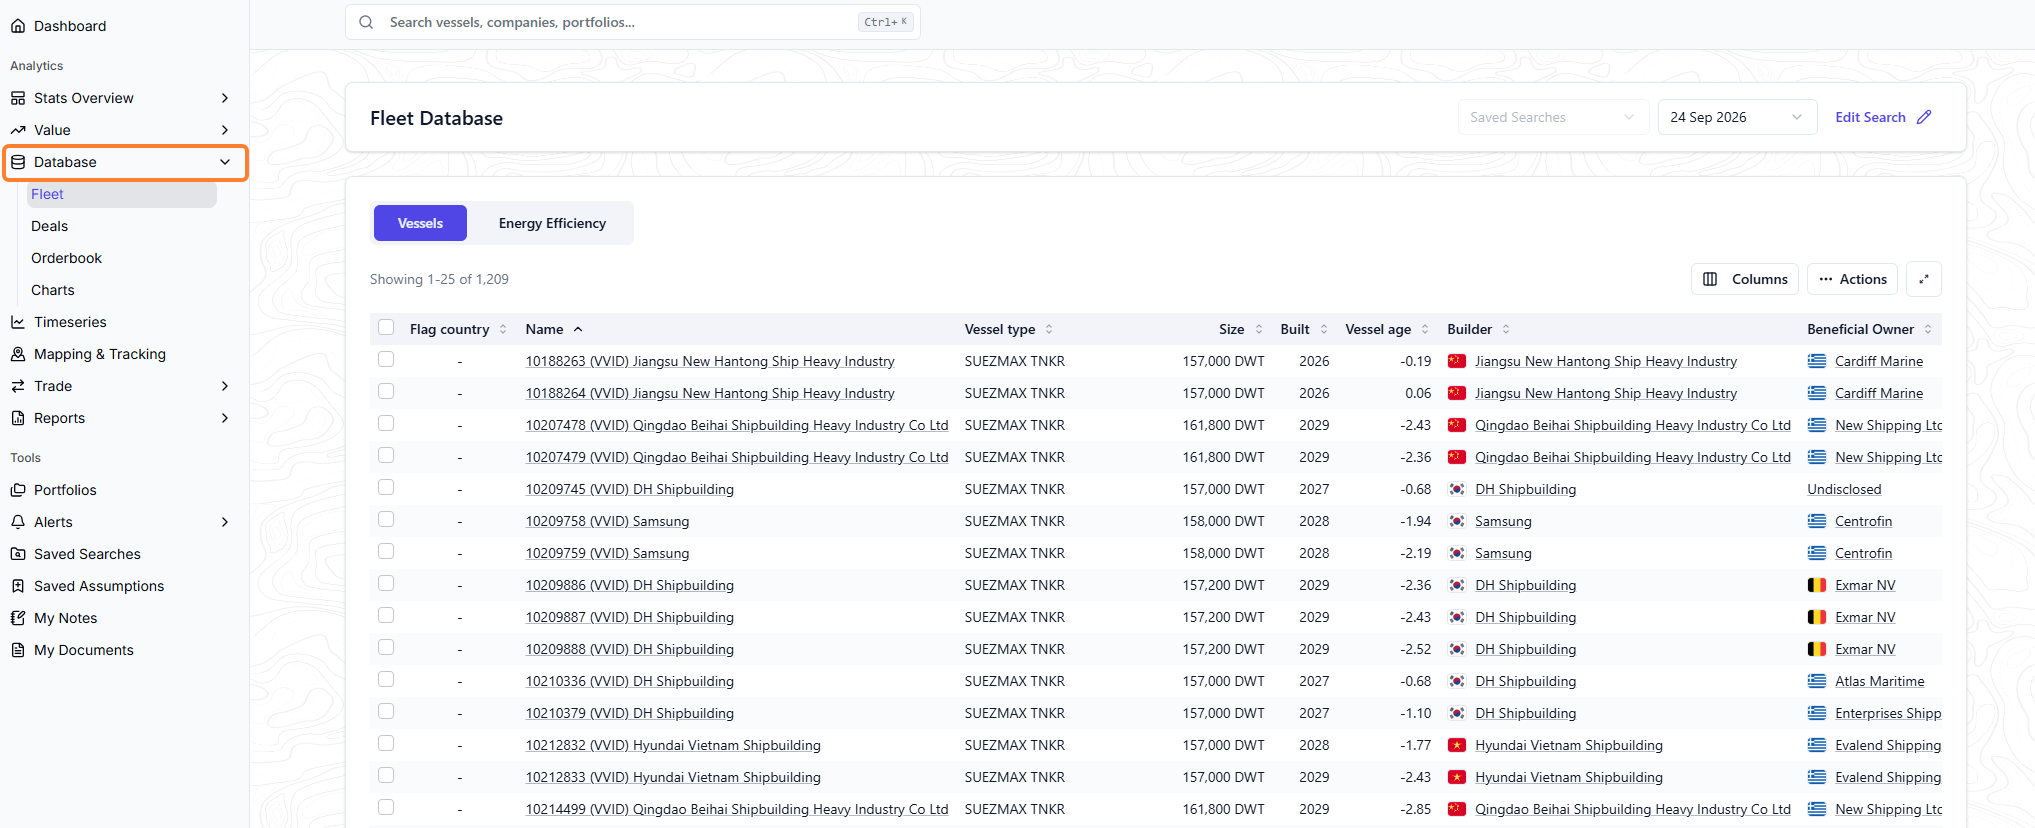Click the Saved Assumptions bookmark icon
The height and width of the screenshot is (828, 2035).
pyautogui.click(x=18, y=586)
